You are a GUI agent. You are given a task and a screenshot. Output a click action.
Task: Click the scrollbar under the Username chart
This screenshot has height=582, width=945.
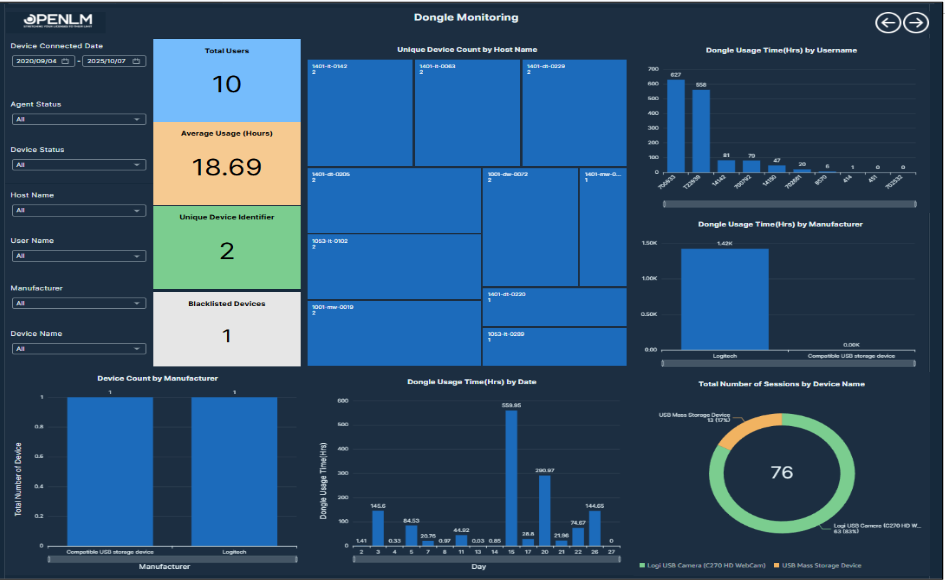(789, 204)
